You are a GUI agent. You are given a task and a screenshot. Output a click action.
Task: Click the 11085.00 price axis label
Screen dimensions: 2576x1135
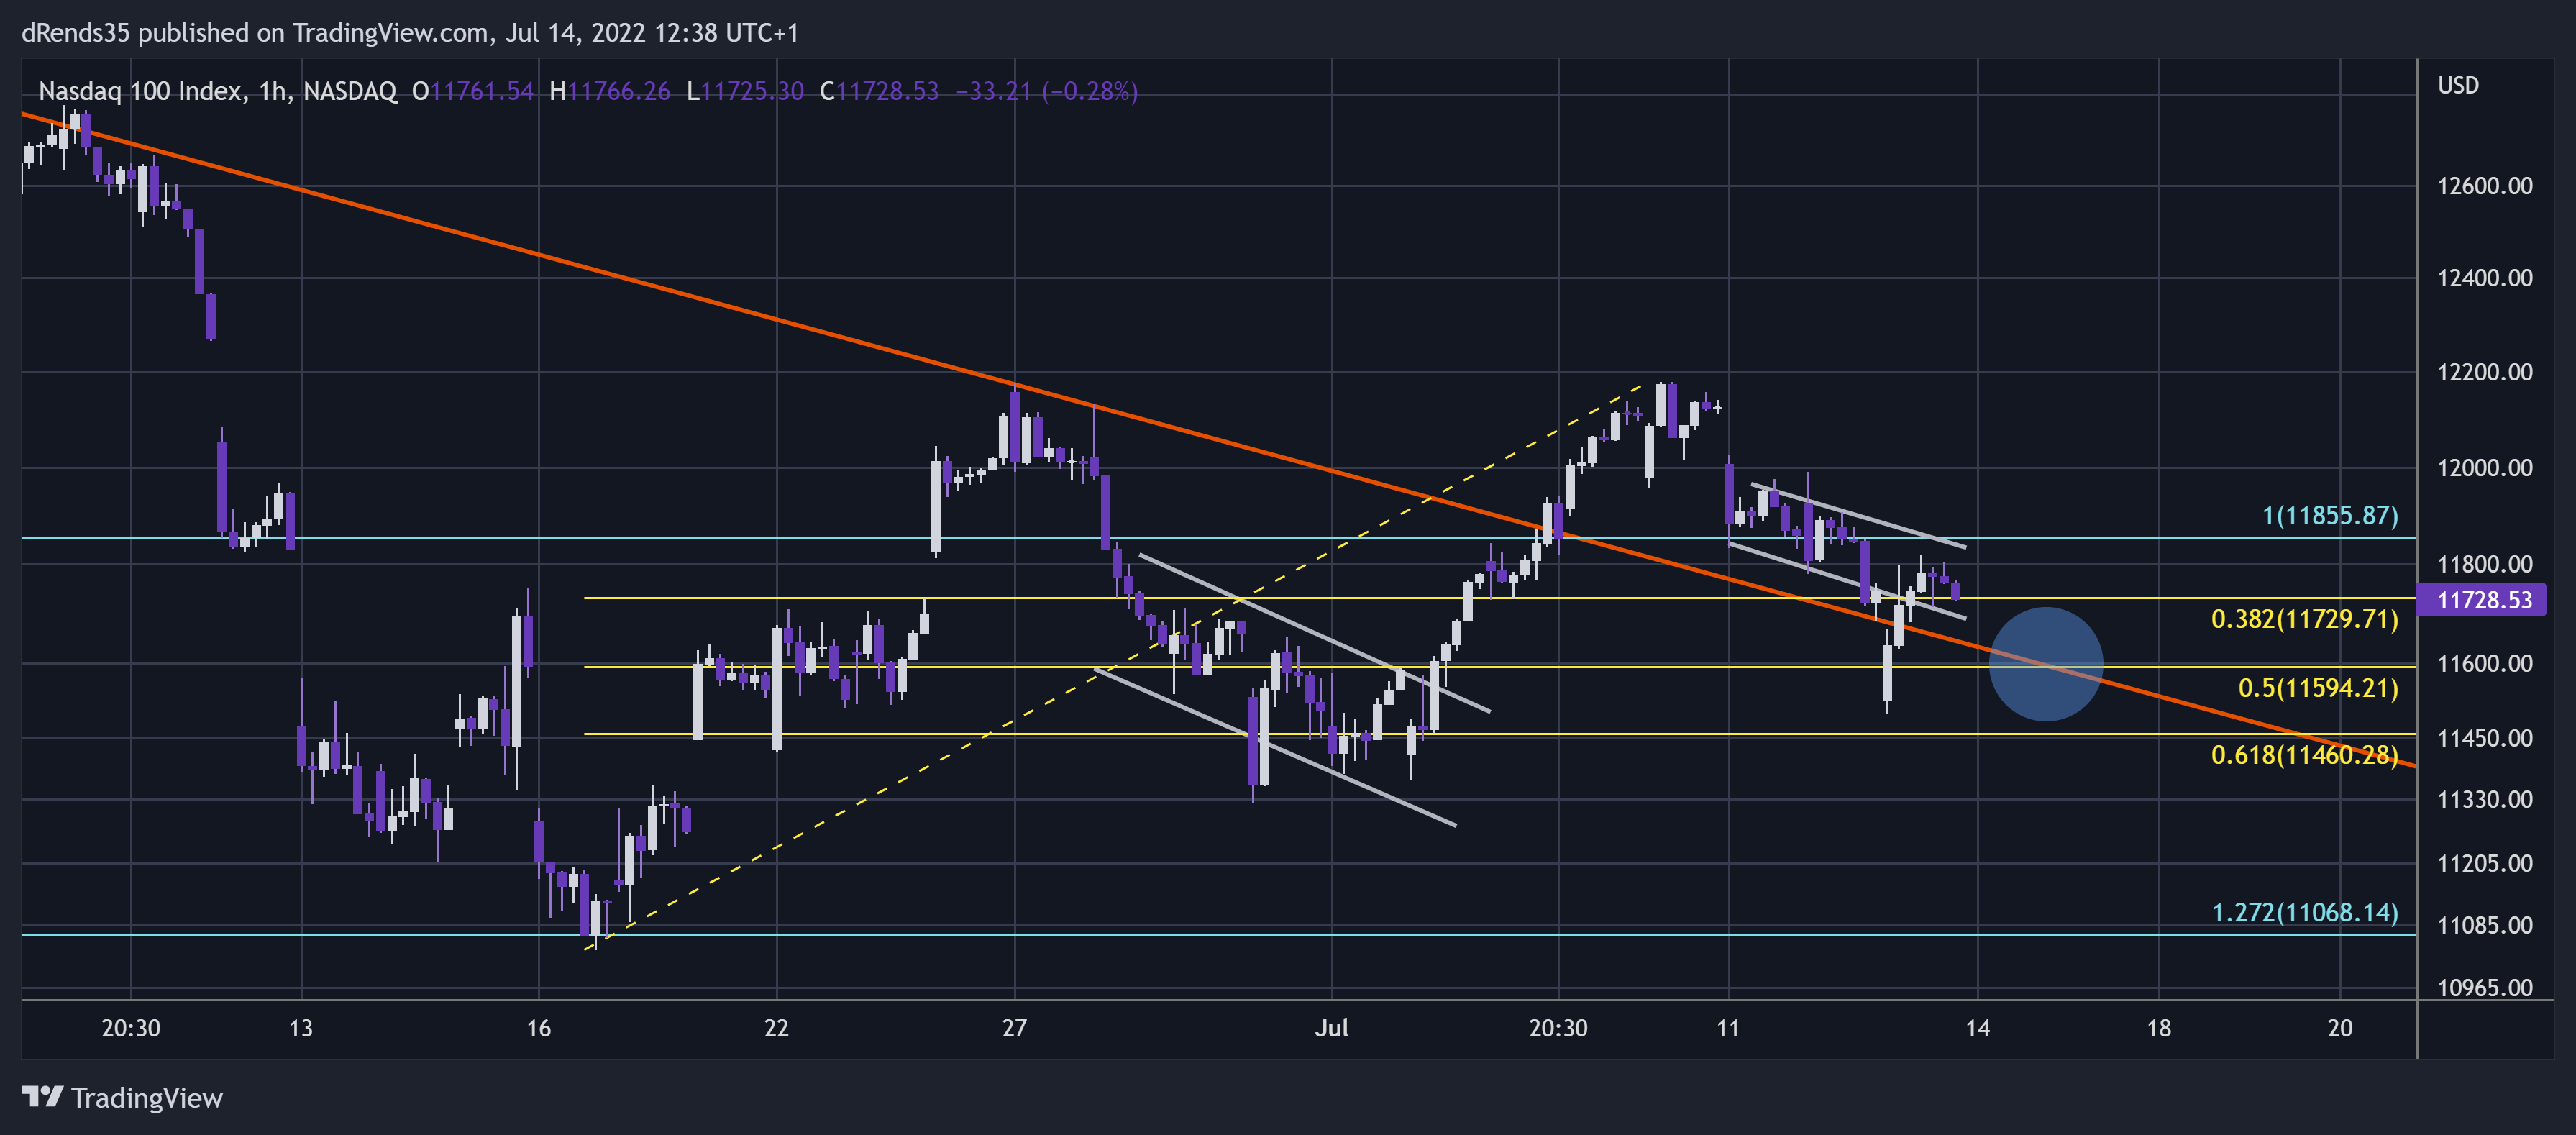[2485, 925]
